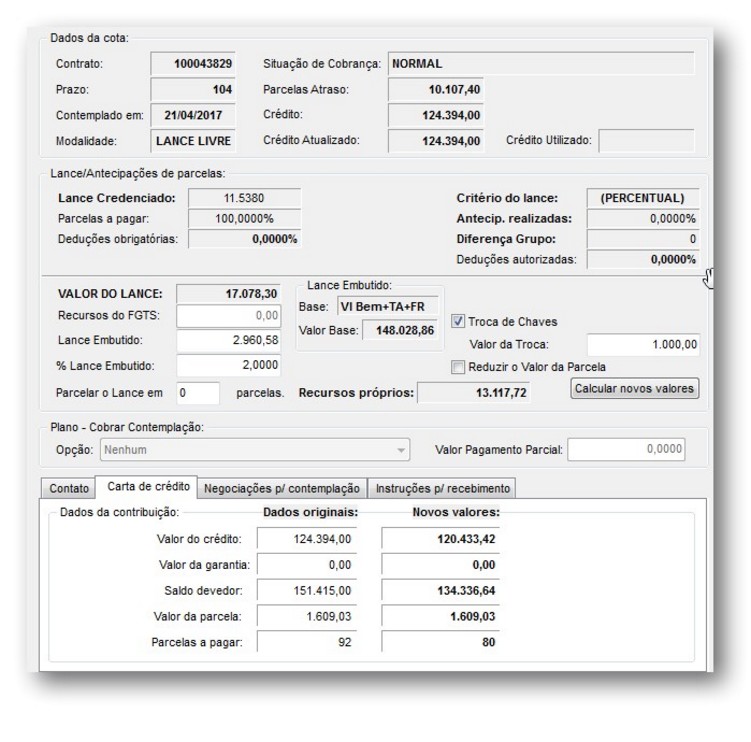Click the Lance Embutido value field 2.960,58
The height and width of the screenshot is (742, 751).
pyautogui.click(x=228, y=341)
